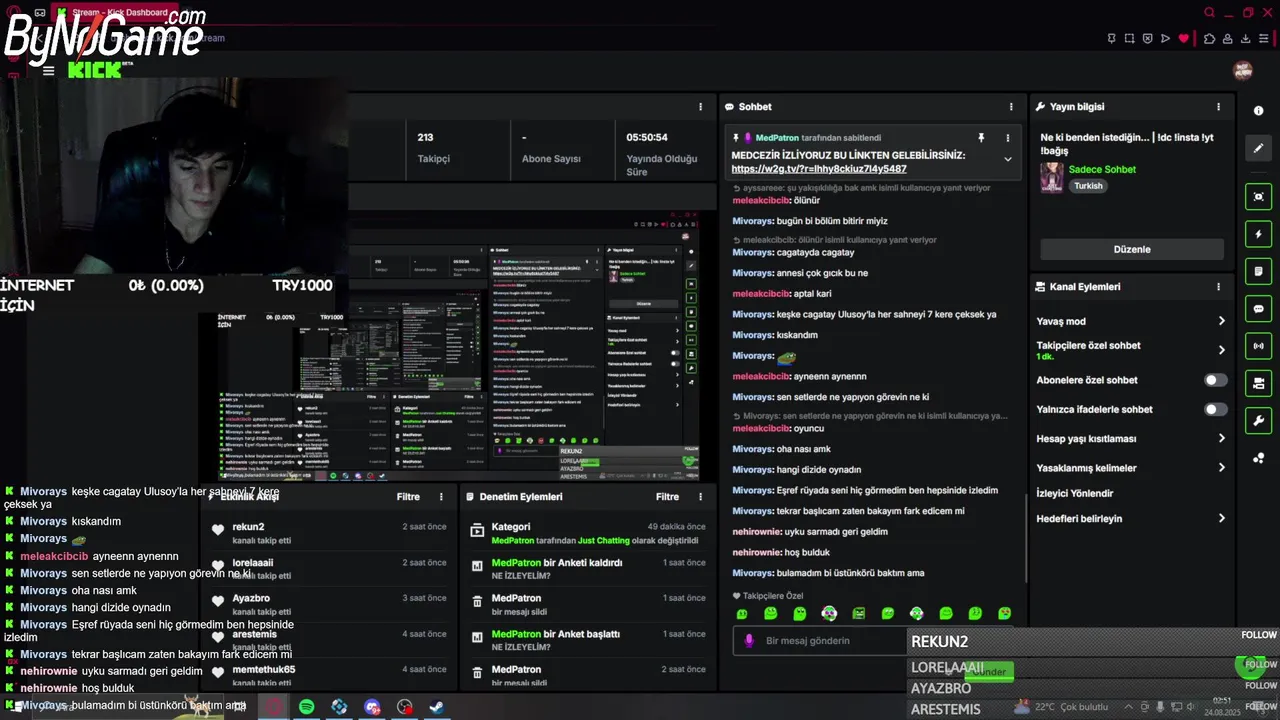Toggle the wrench stream info icon
The image size is (1280, 720).
(x=1258, y=421)
